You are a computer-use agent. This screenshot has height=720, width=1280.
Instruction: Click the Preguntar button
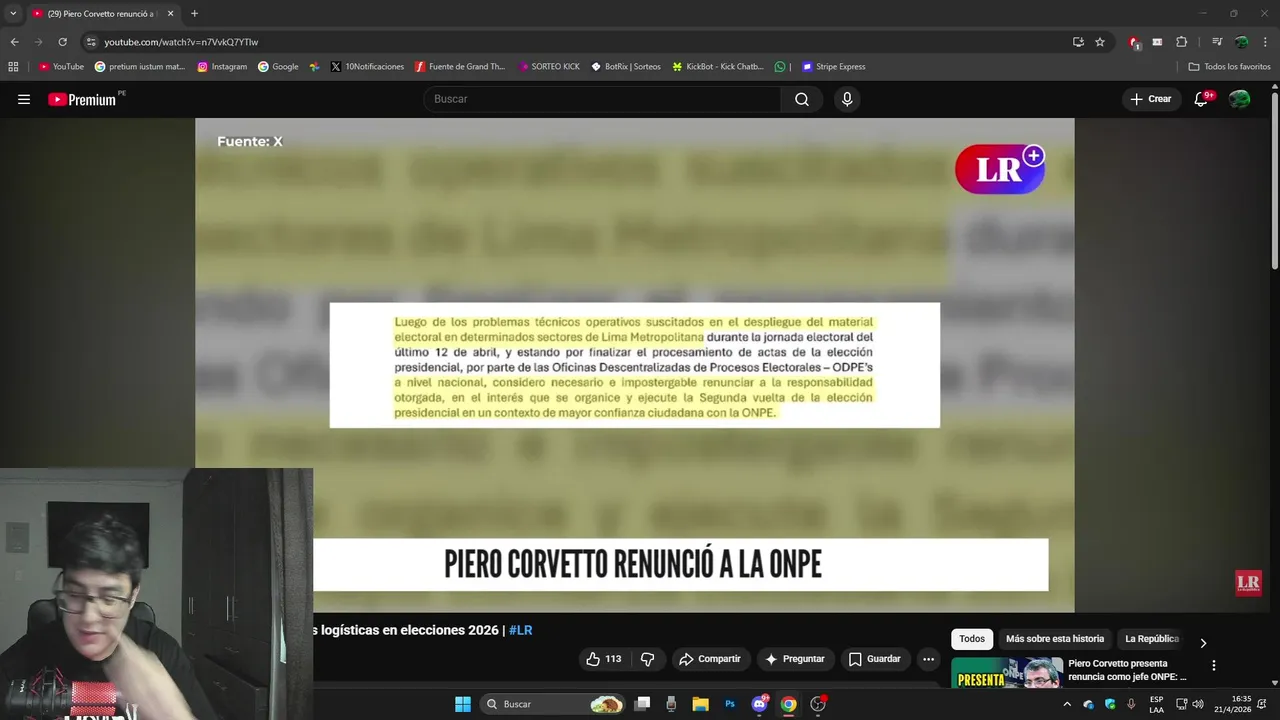pyautogui.click(x=795, y=659)
